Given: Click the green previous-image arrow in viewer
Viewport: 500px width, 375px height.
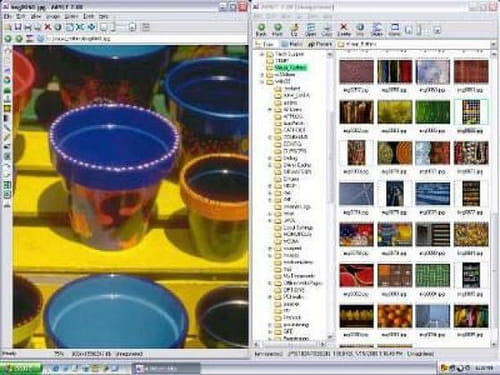Looking at the screenshot, I should coord(8,39).
